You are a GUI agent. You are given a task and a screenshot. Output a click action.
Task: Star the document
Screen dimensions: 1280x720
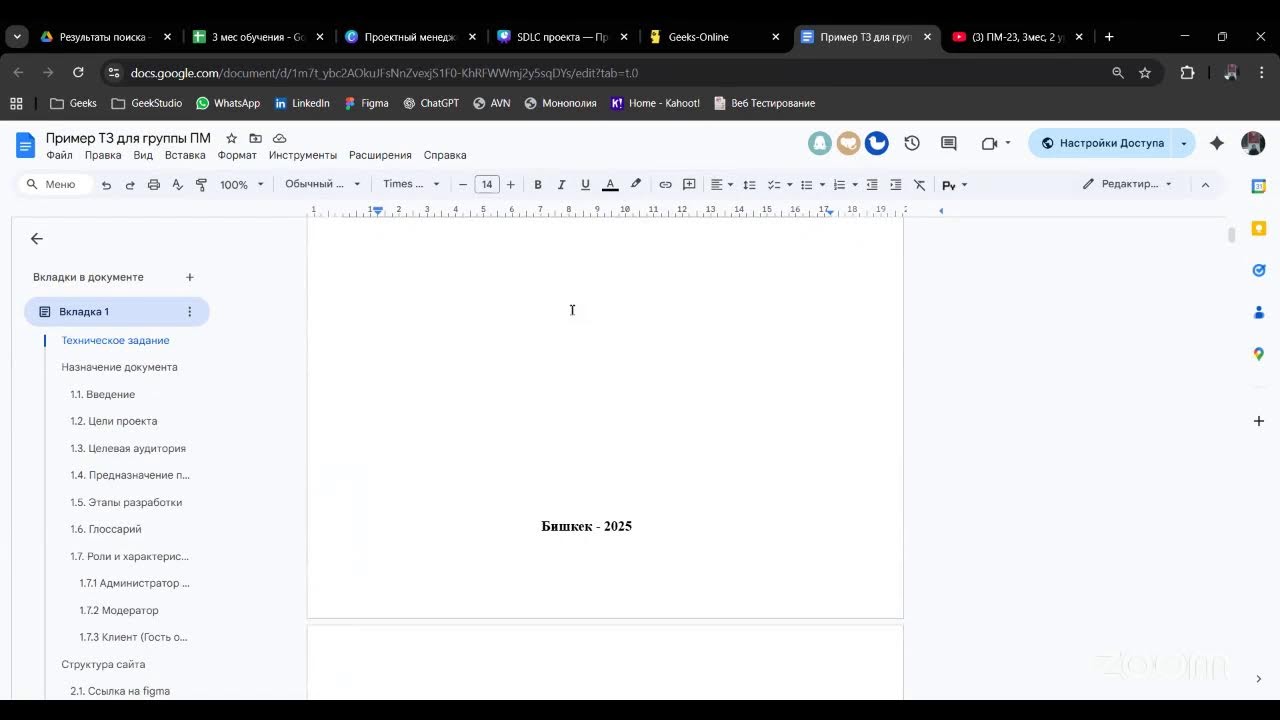[232, 138]
